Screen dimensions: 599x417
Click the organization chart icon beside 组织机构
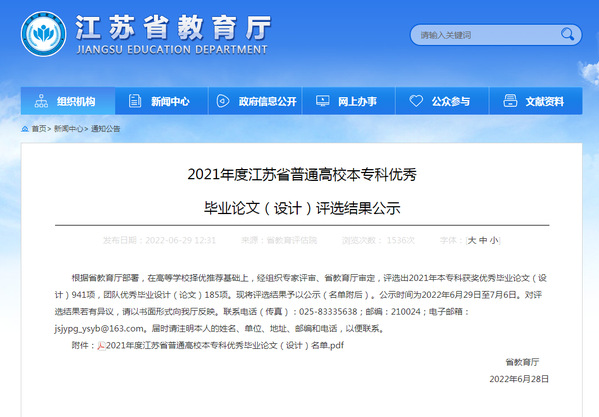[41, 101]
